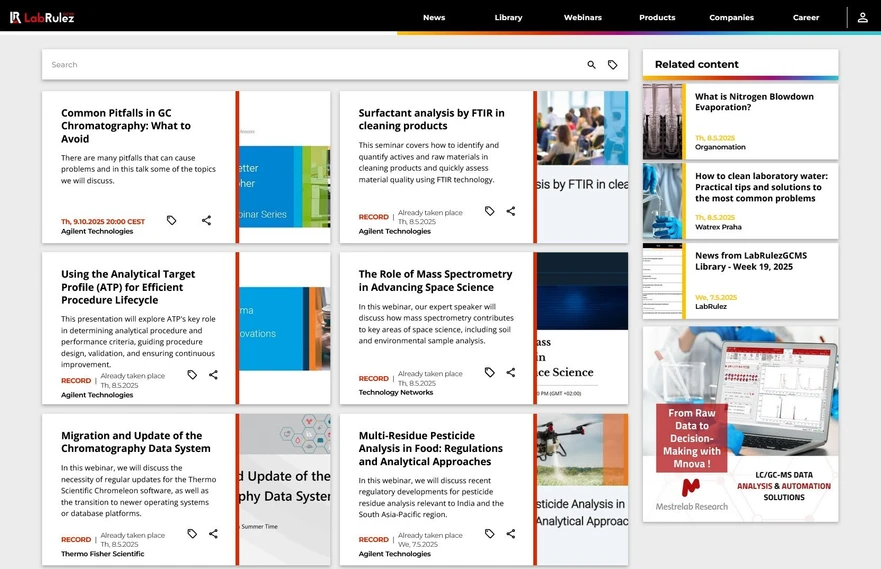The height and width of the screenshot is (569, 881).
Task: Tag icon on Surfactant analysis by FTIR card
Action: 489,211
